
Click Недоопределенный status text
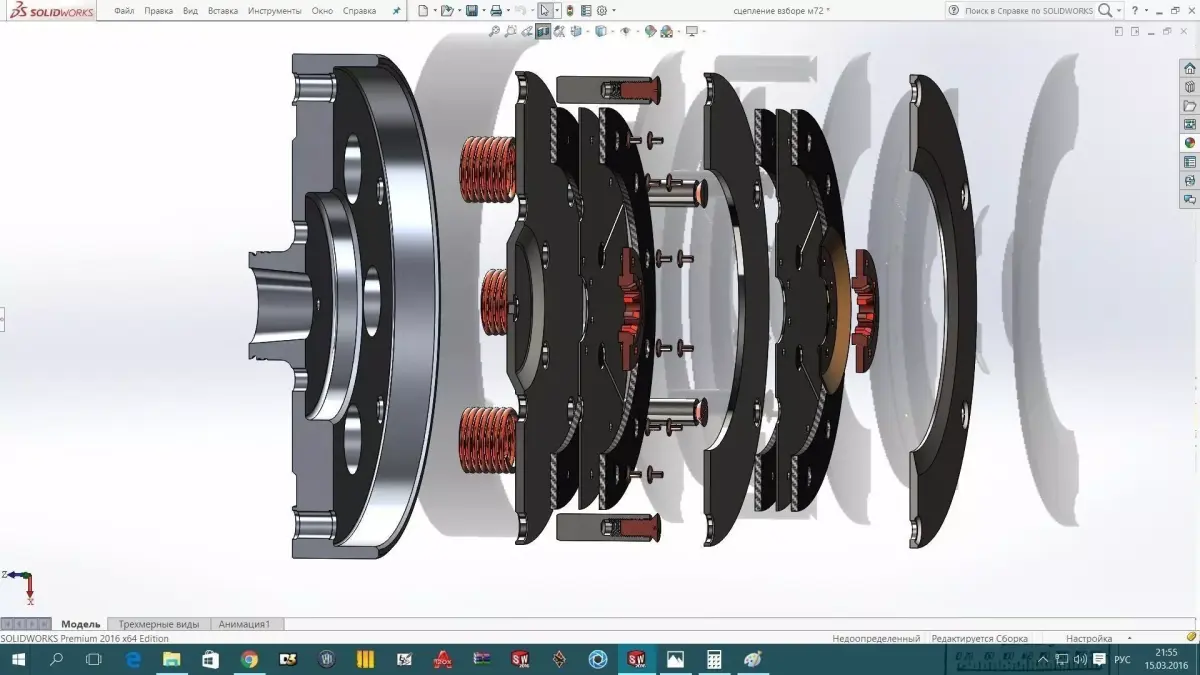(x=876, y=638)
